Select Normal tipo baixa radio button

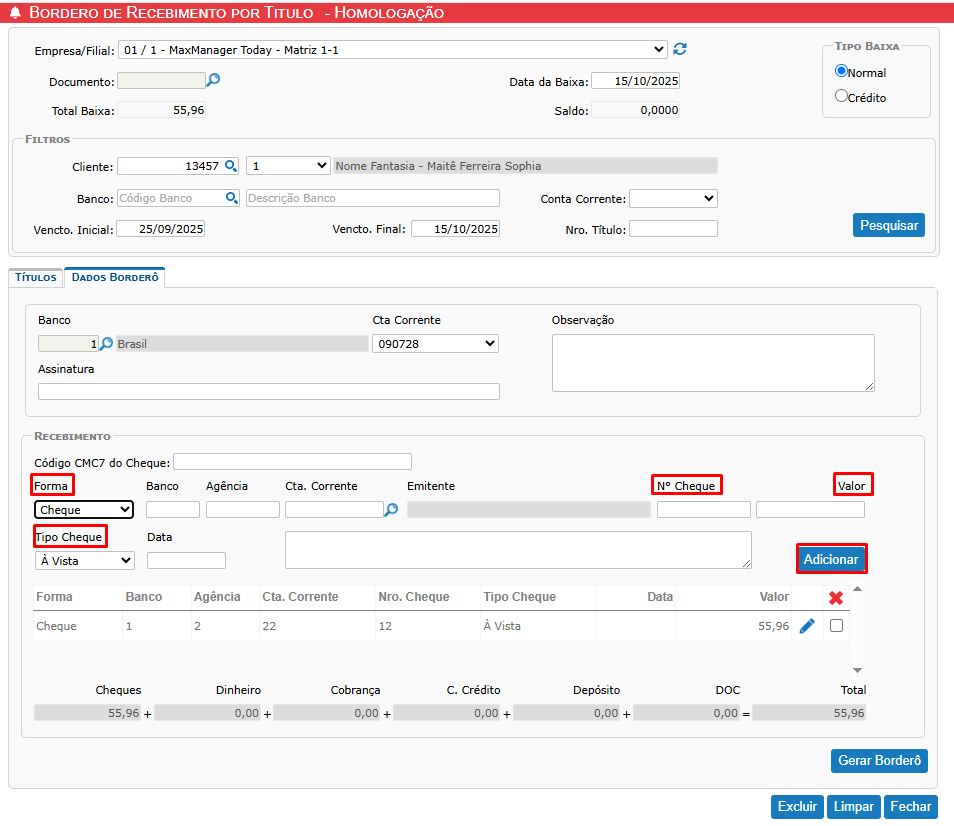(841, 71)
